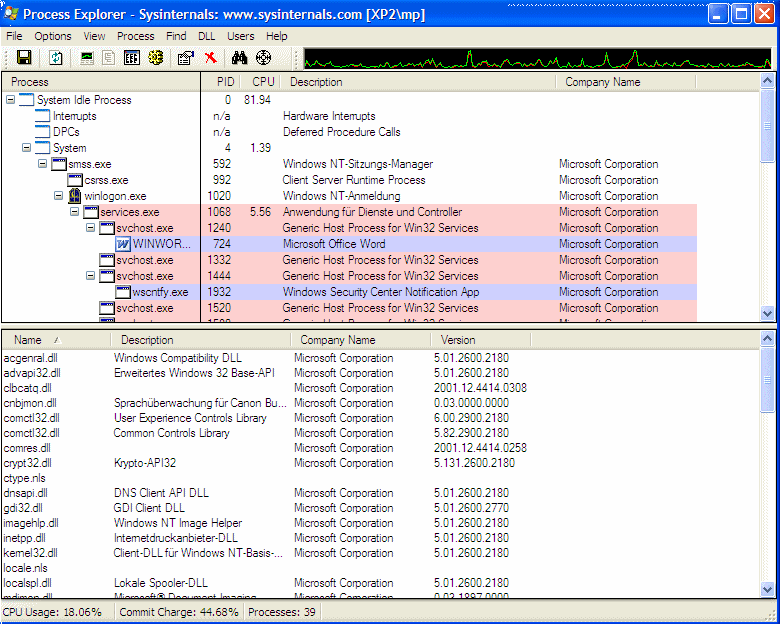
Task: Click the yellow gear DLL/handles view icon
Action: point(155,58)
